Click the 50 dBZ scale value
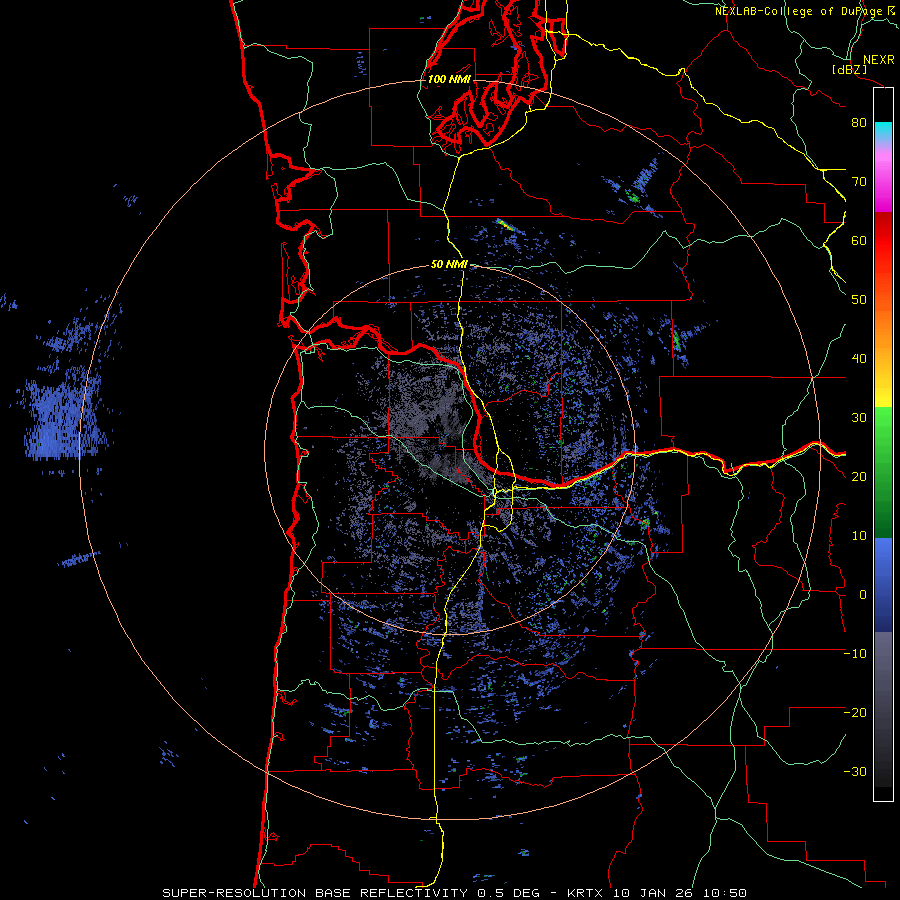Screen dimensions: 900x900 tap(859, 300)
